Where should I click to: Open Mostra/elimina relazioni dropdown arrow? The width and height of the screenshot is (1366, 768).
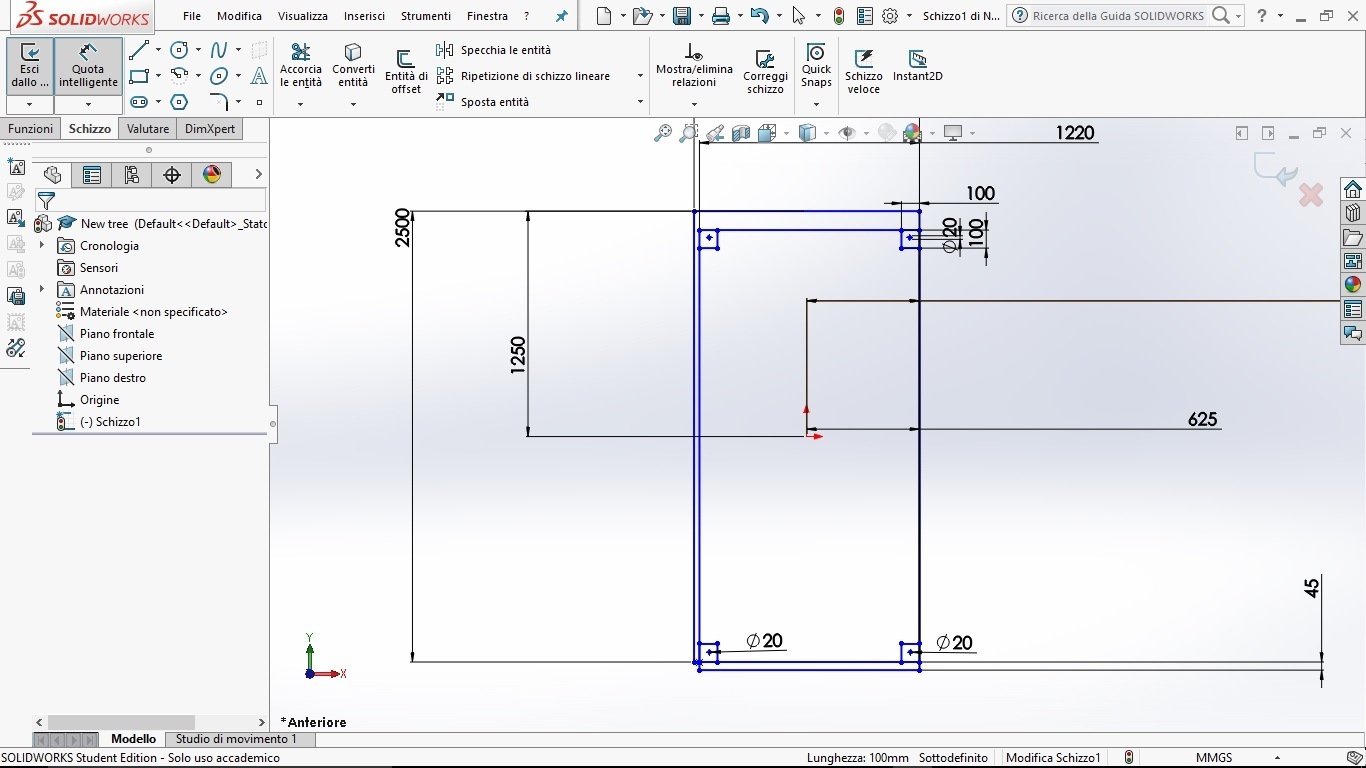click(x=694, y=104)
